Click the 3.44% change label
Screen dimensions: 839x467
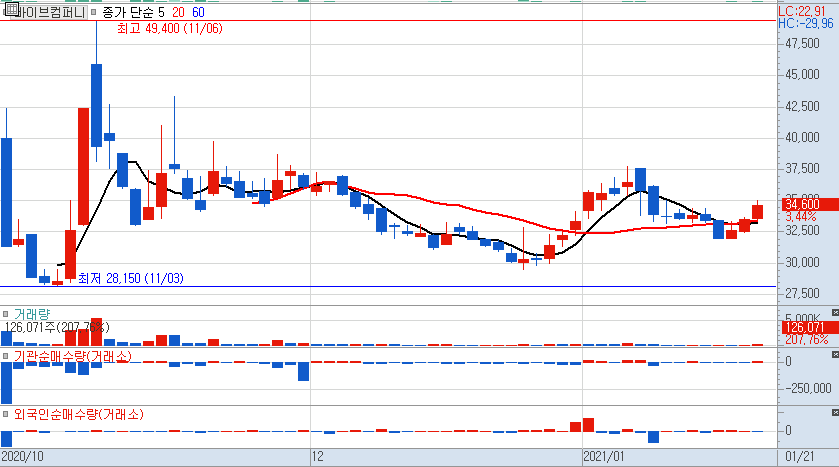pyautogui.click(x=801, y=217)
